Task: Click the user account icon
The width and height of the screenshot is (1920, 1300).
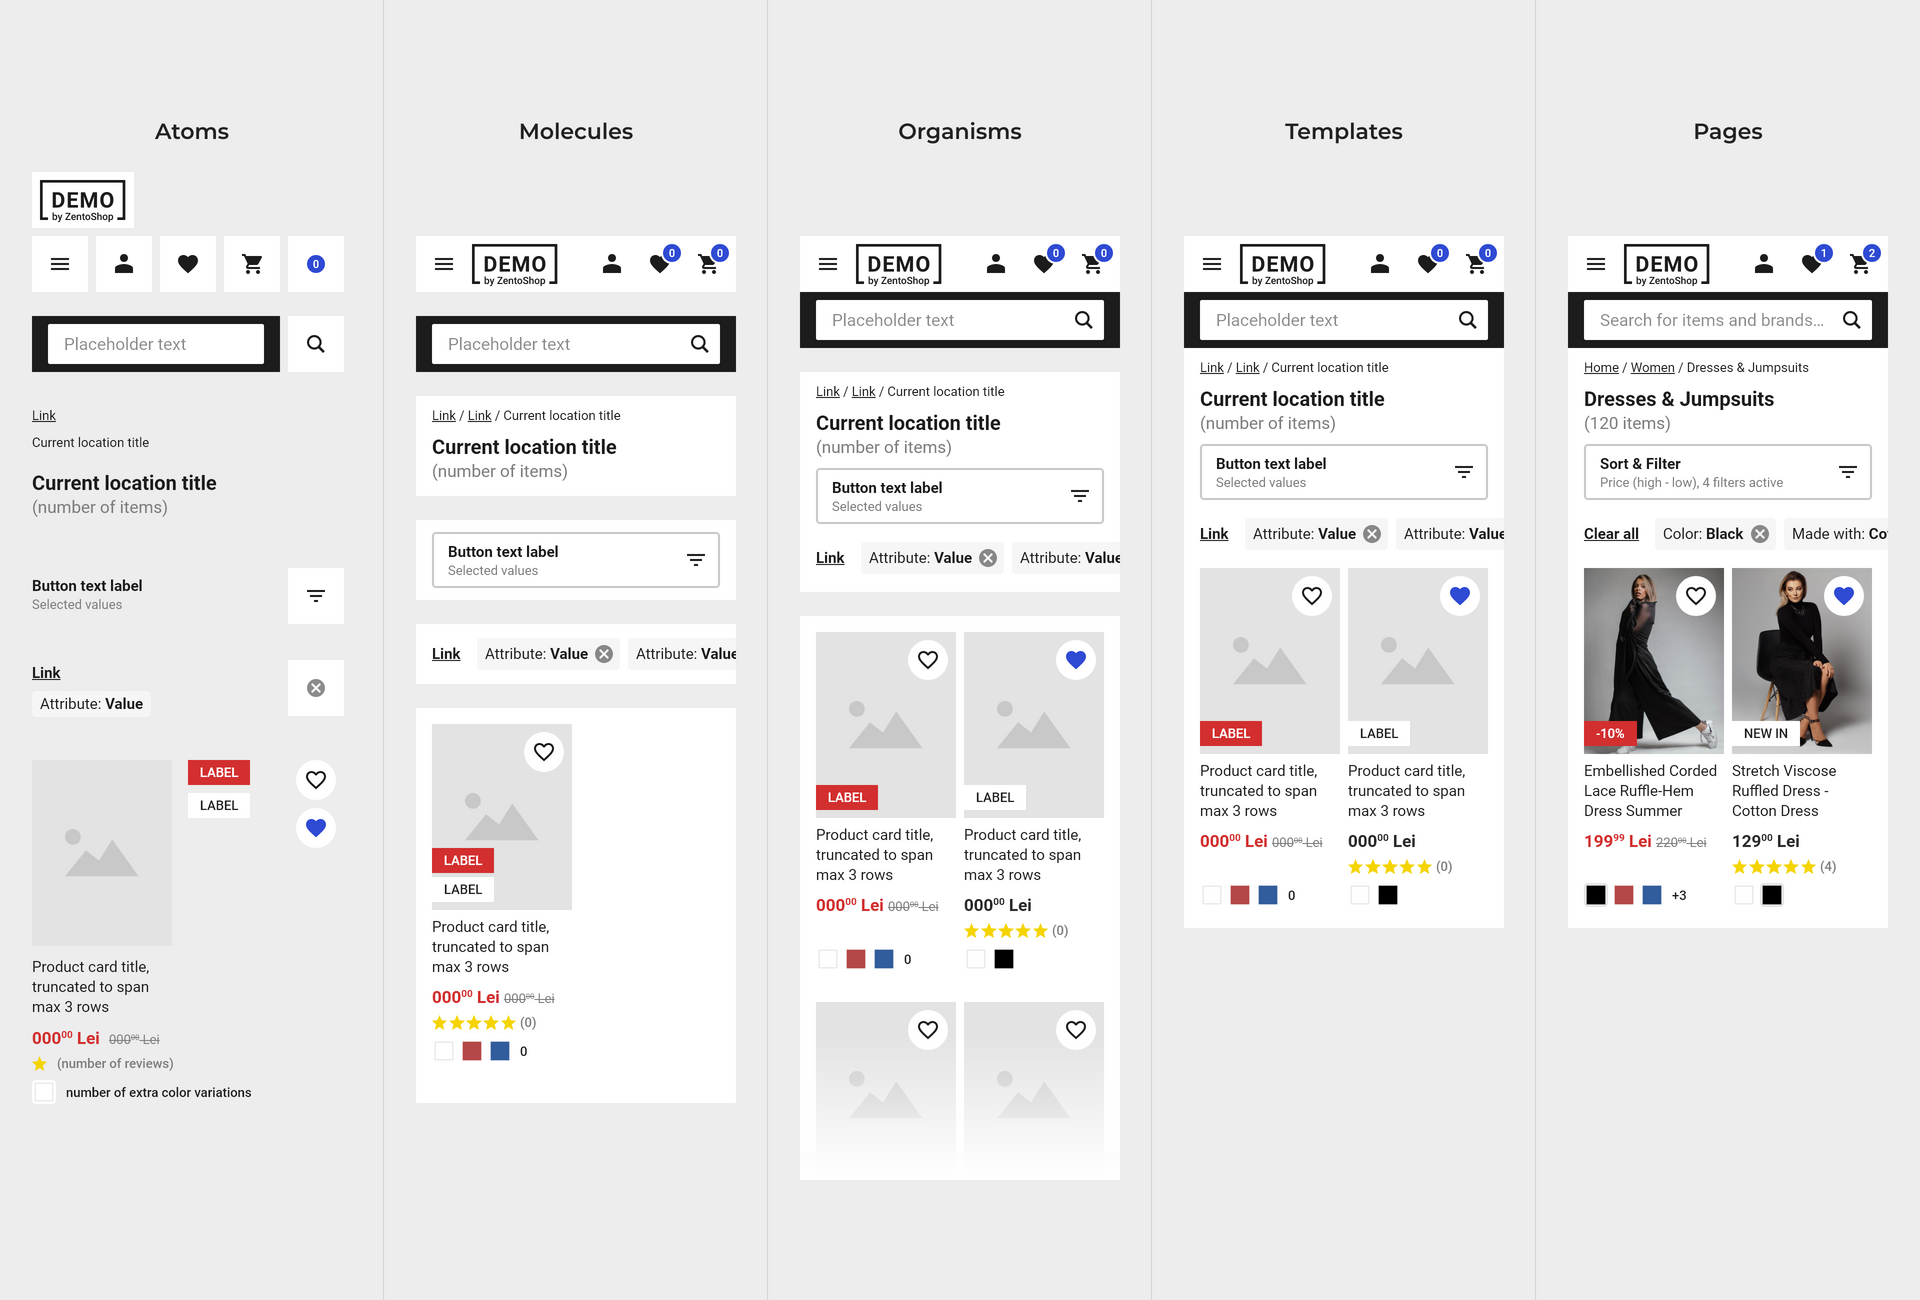Action: tap(123, 263)
